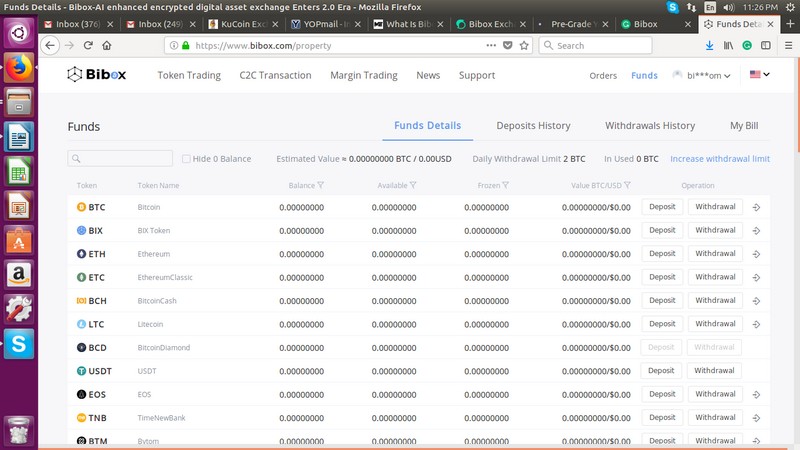Bookmark this page with the star icon
This screenshot has width=800, height=450.
coord(524,45)
